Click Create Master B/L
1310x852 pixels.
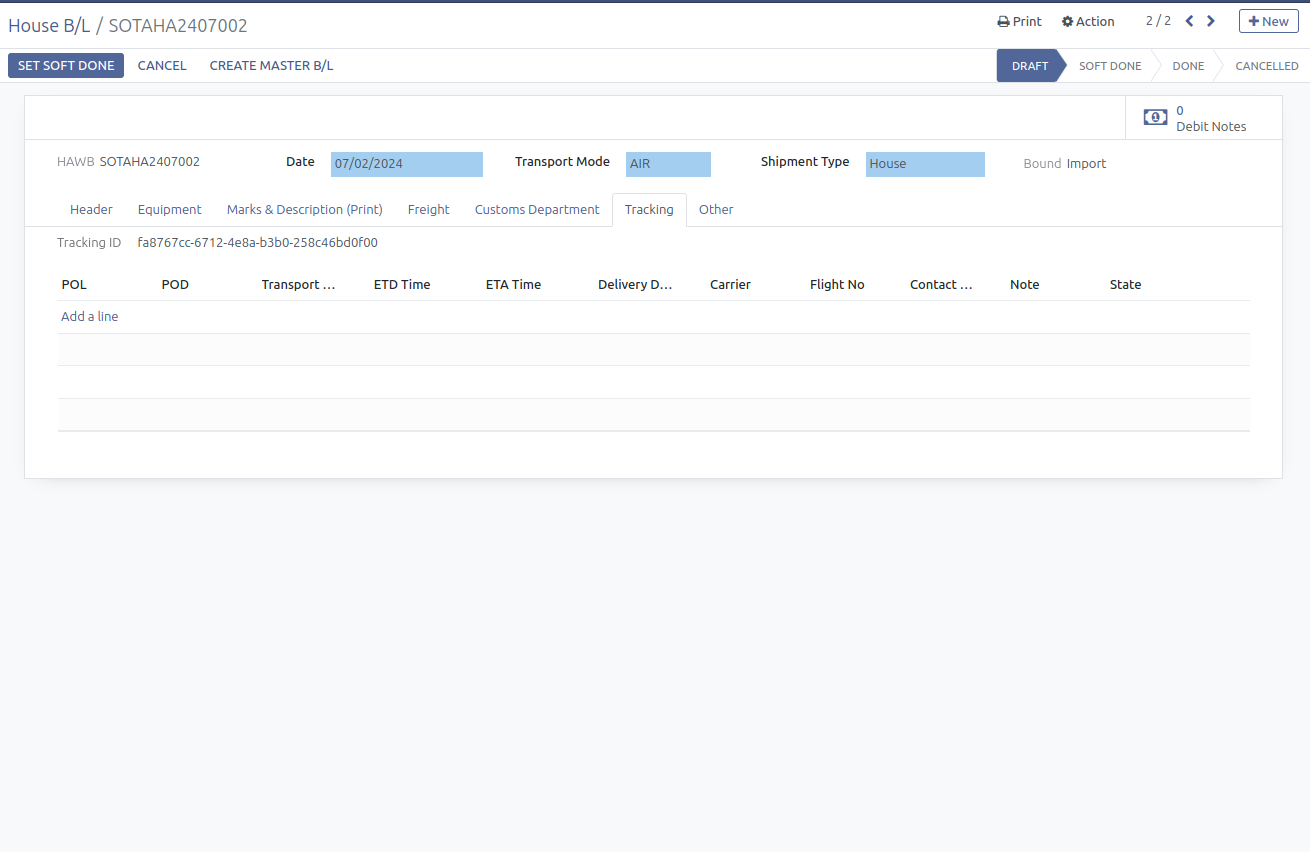[271, 66]
